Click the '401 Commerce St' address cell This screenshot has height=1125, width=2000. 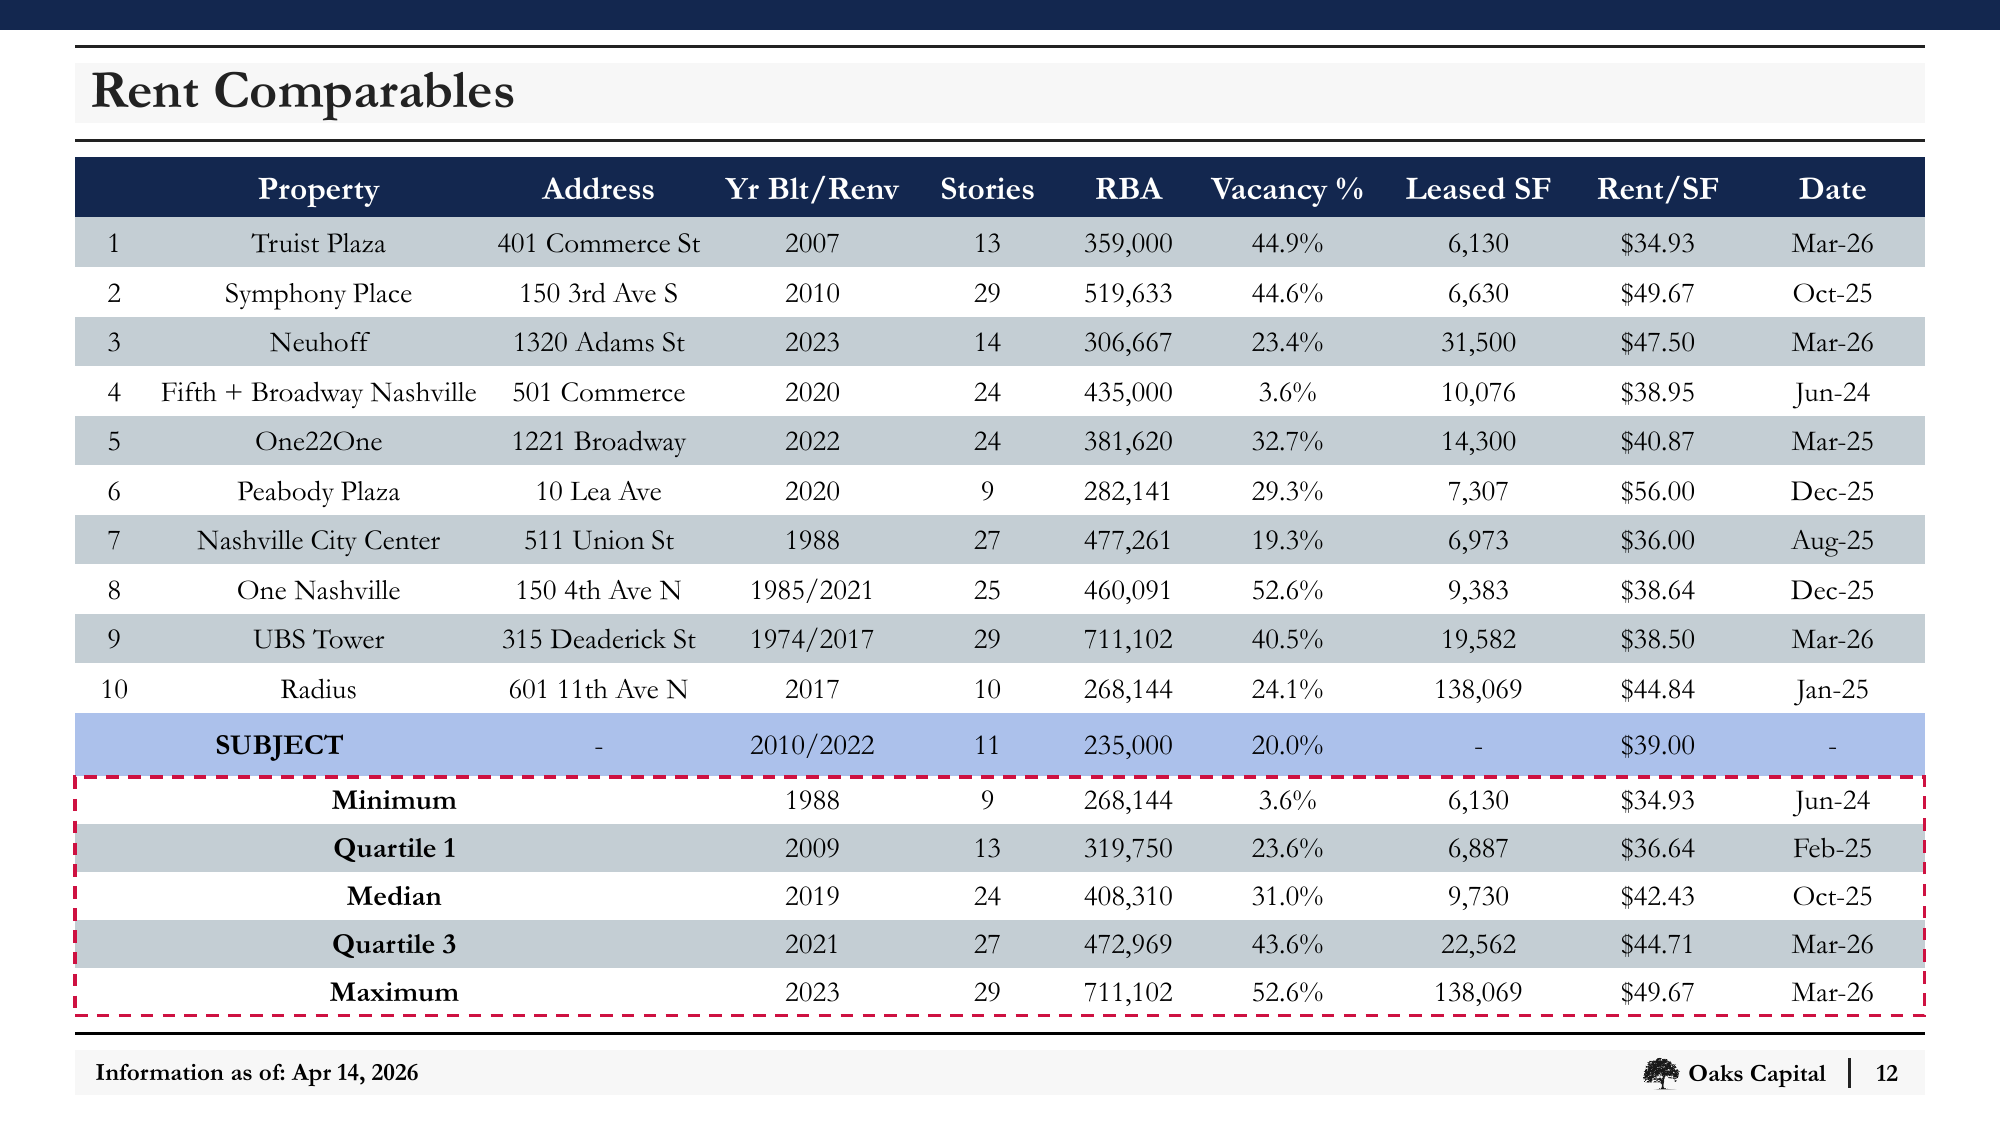coord(598,243)
